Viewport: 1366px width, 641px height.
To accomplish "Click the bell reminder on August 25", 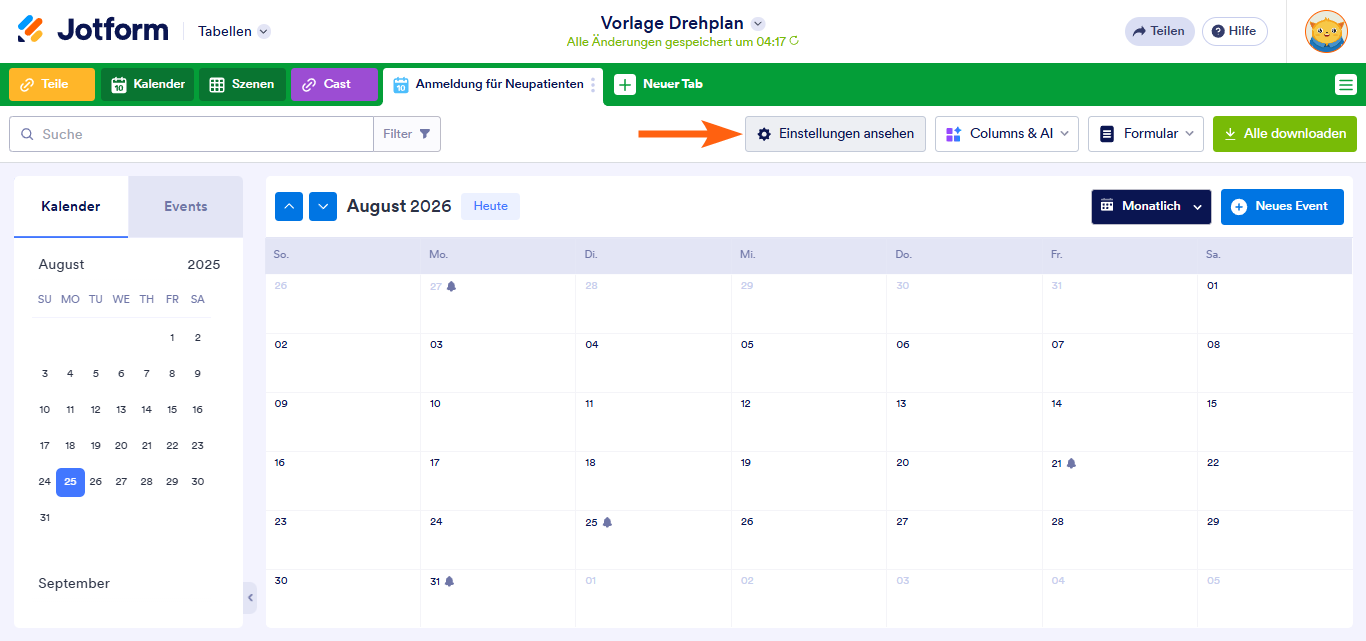I will point(607,522).
